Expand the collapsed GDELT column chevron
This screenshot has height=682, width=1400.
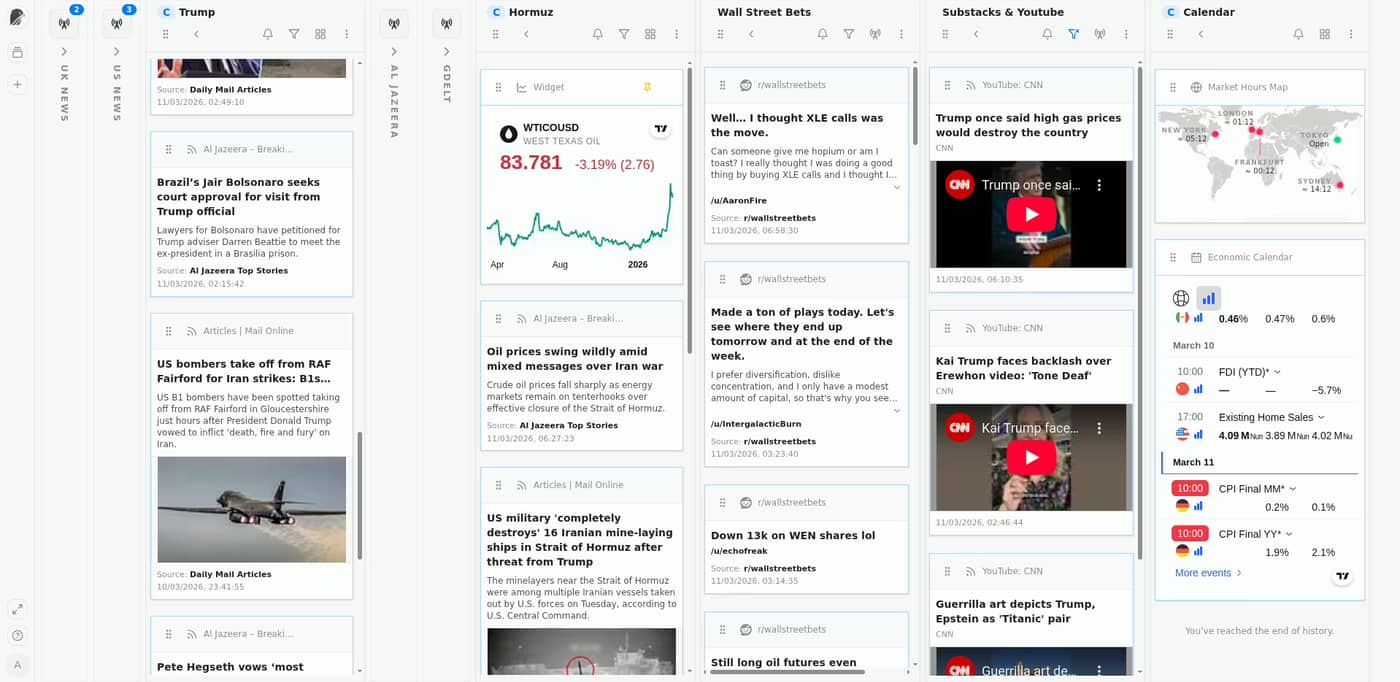(x=446, y=51)
